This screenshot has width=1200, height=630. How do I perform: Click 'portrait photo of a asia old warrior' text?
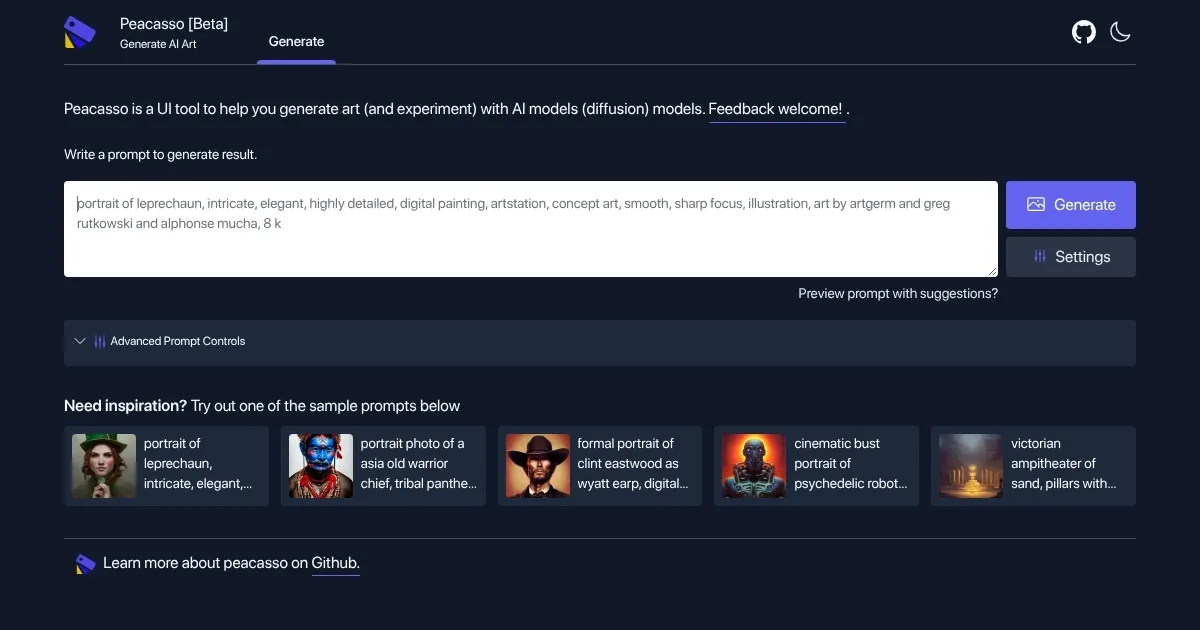pos(419,464)
